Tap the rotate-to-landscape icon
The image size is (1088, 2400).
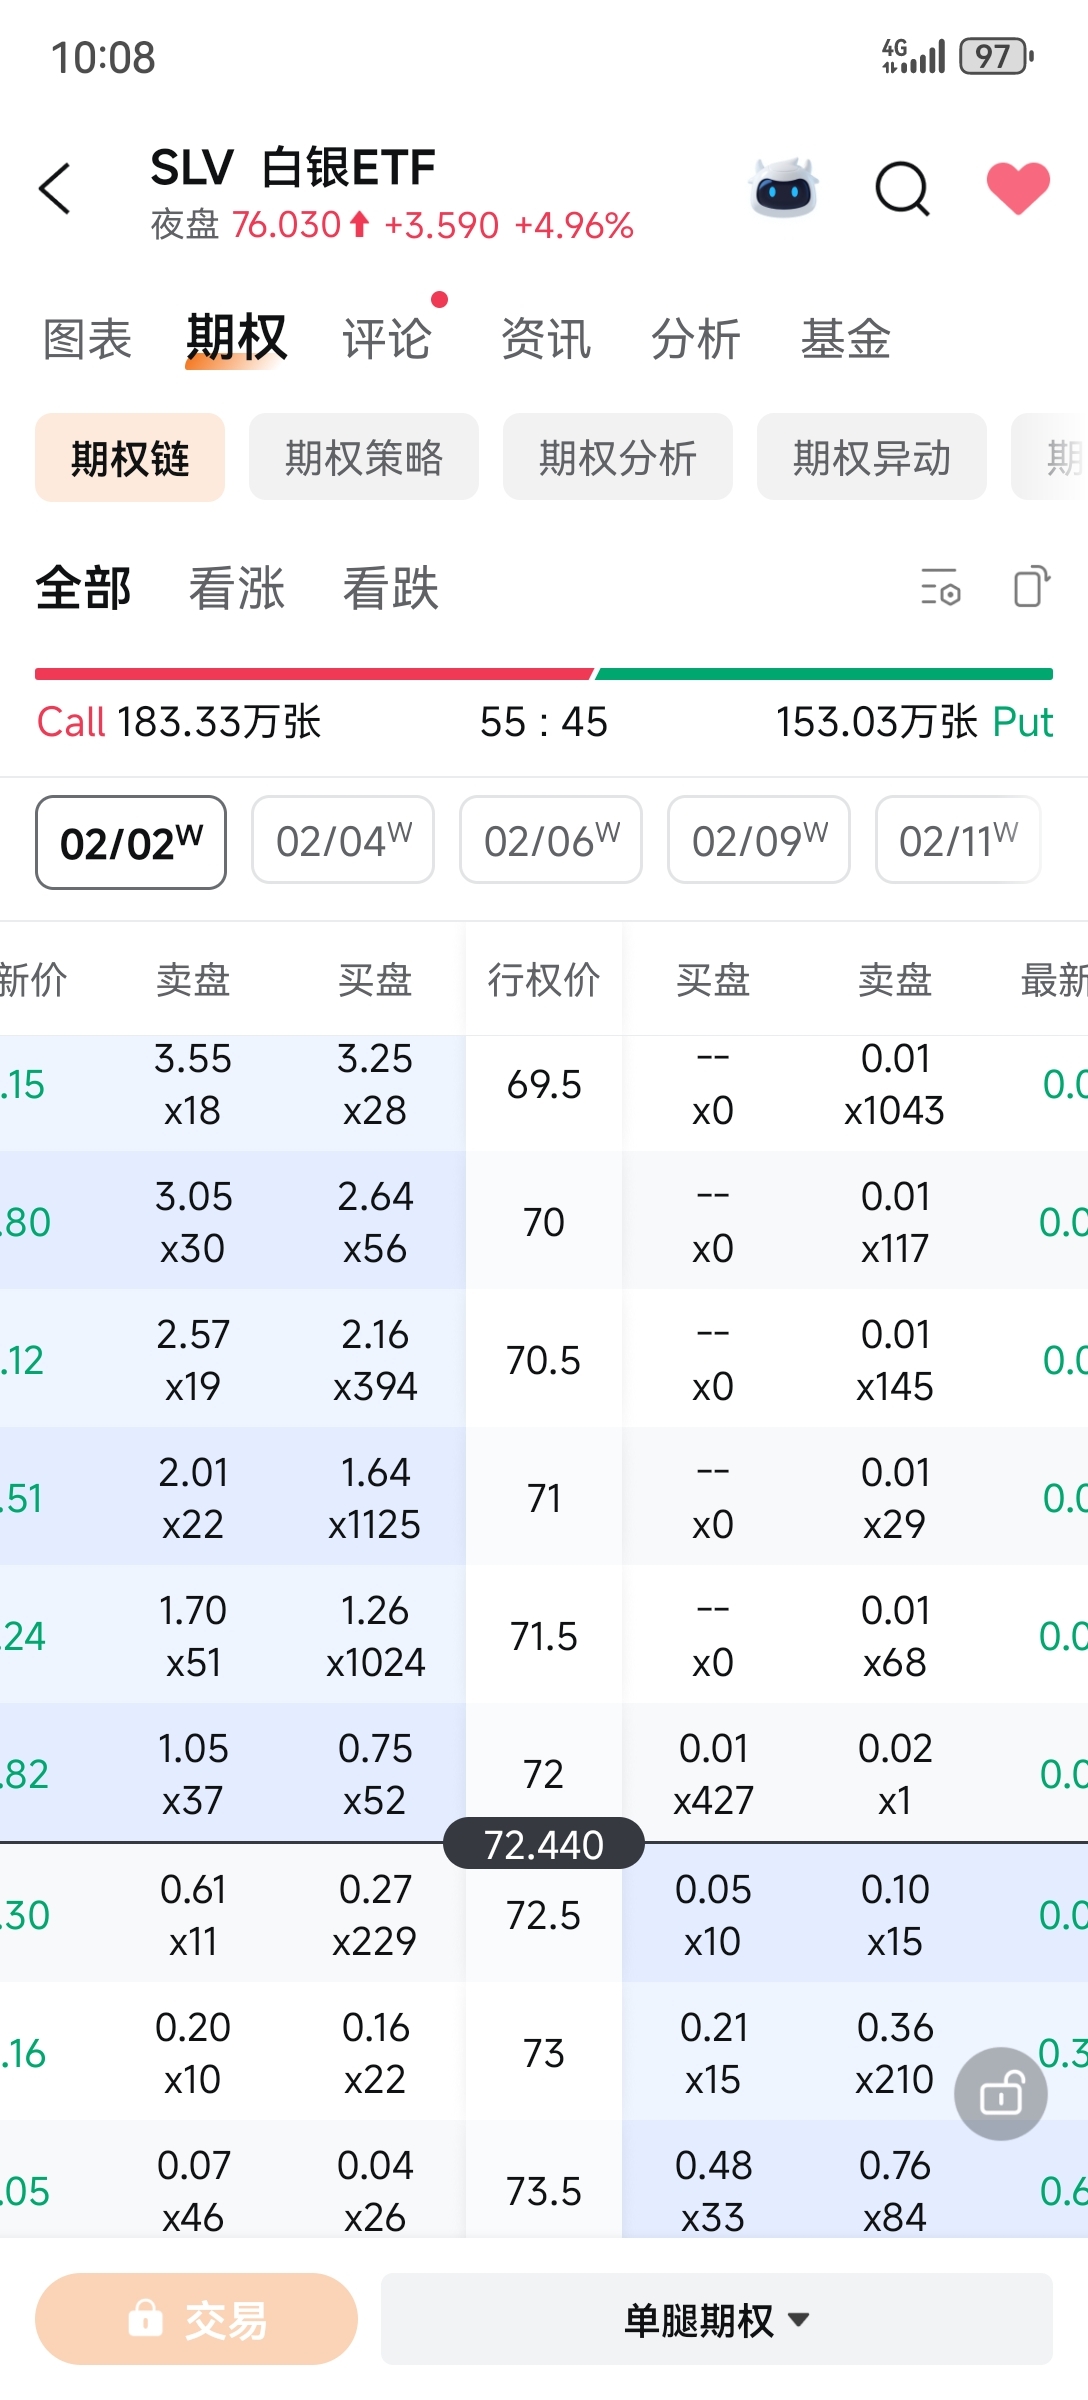point(1032,587)
